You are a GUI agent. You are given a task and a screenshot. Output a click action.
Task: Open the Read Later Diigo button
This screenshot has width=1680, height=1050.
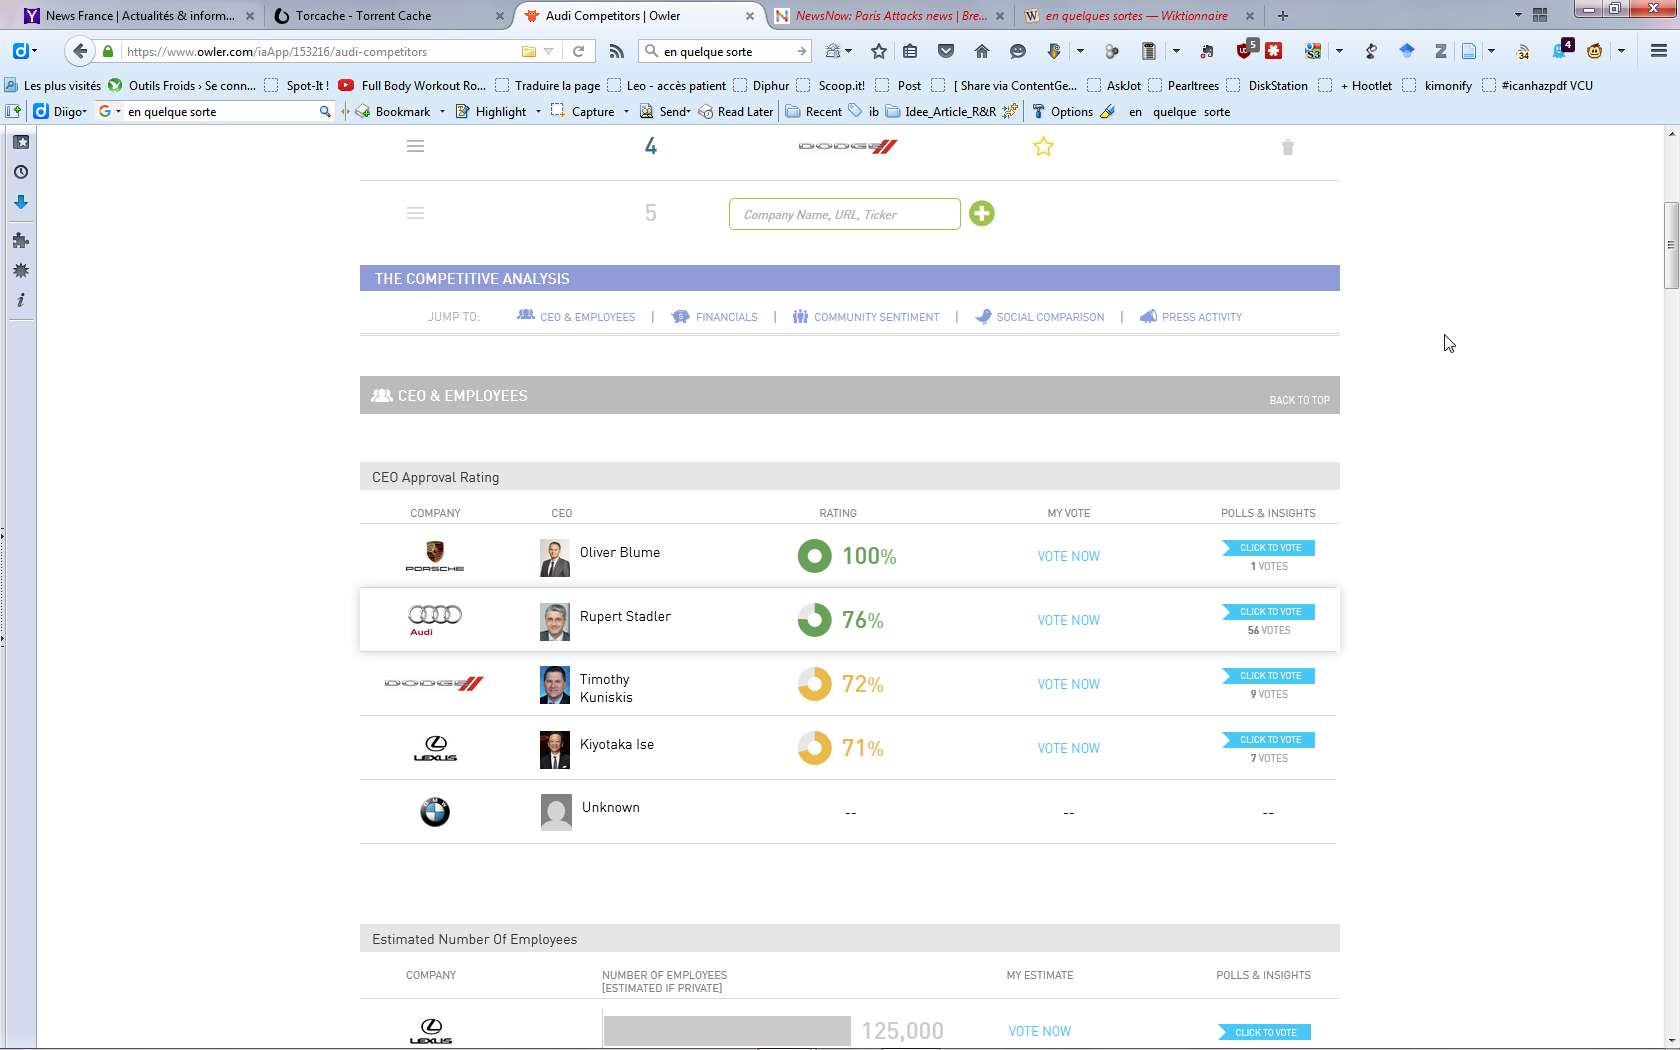pos(736,112)
